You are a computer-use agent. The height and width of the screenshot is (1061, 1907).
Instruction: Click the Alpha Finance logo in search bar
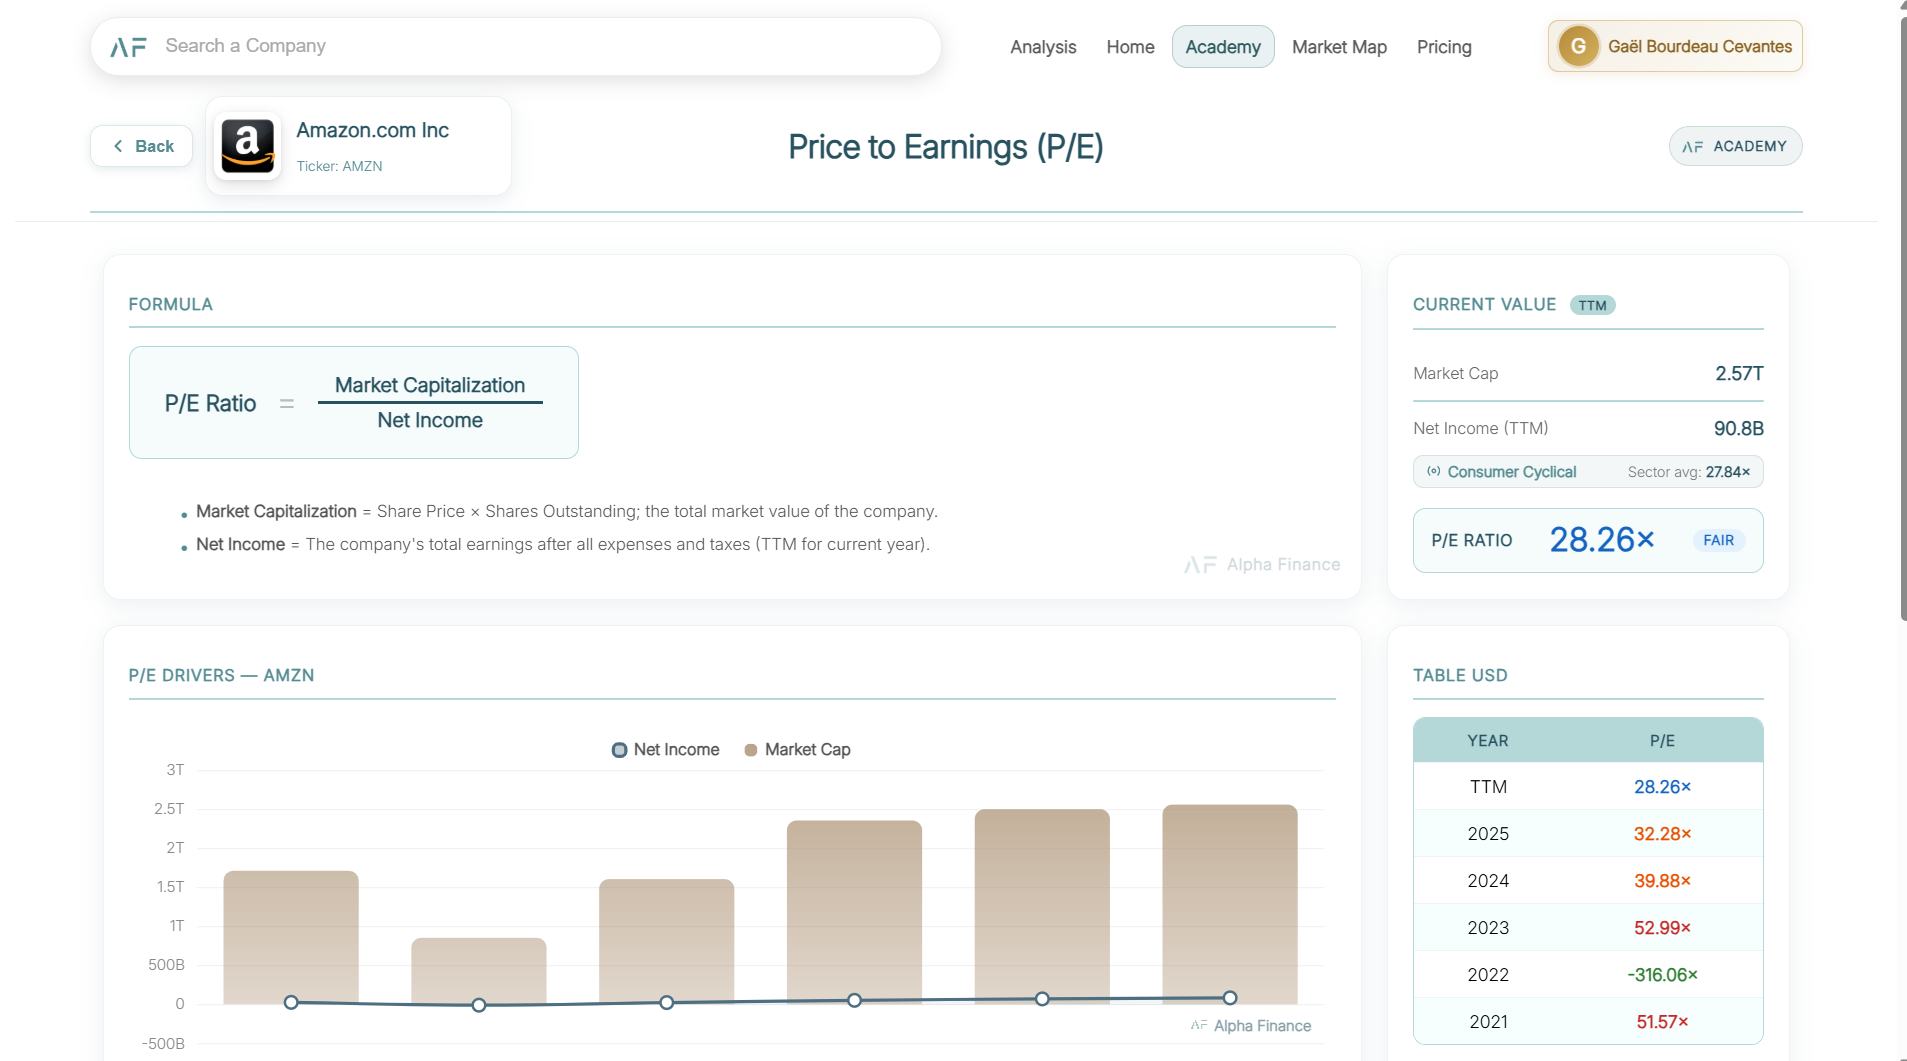click(128, 47)
